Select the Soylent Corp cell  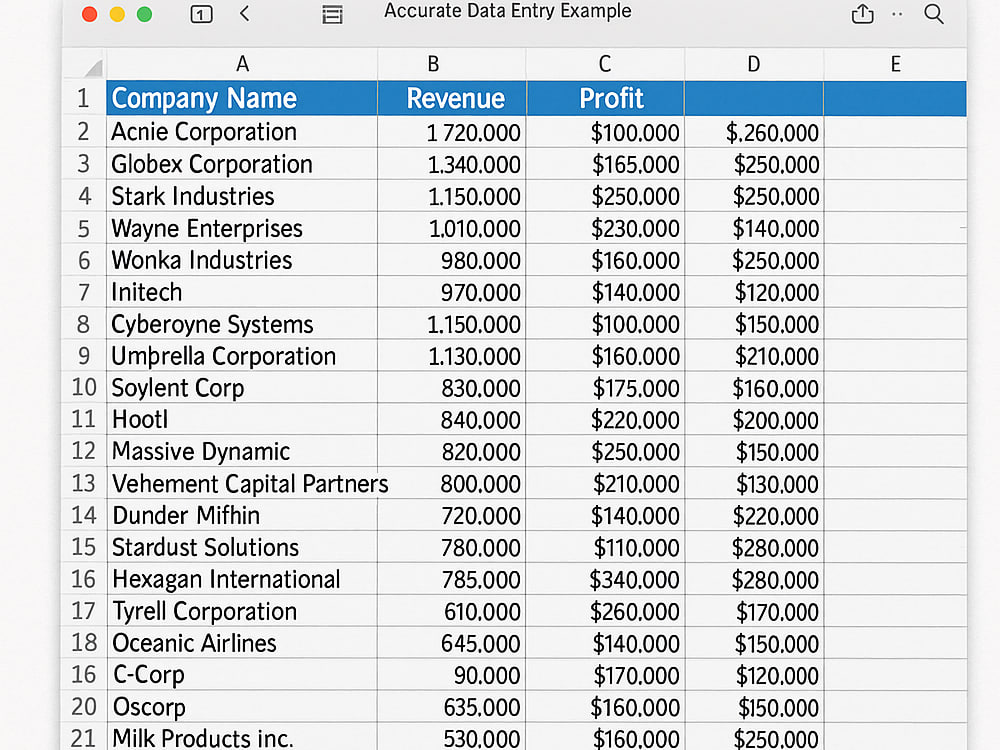click(242, 388)
